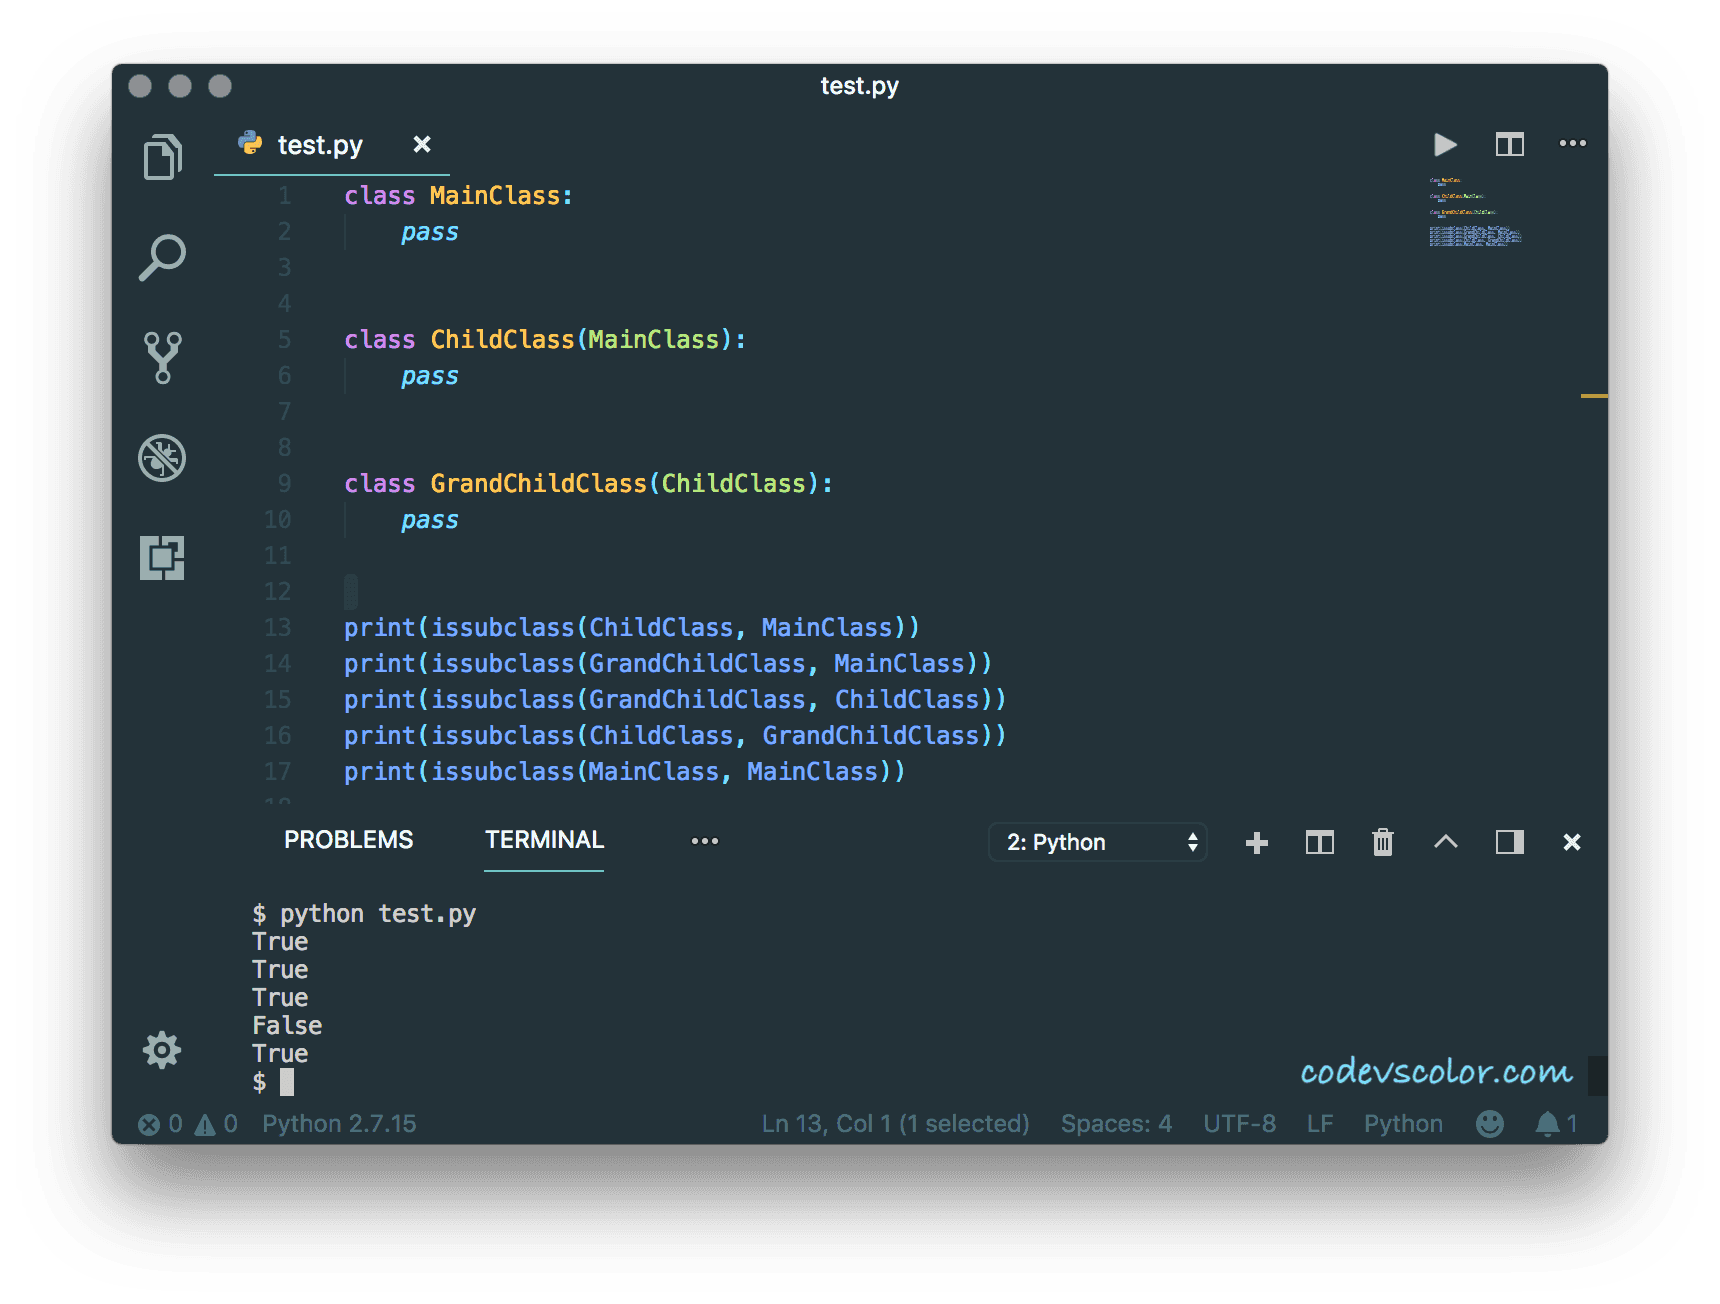
Task: Click 'print(issubclass(ChildClass, MainClass))' on line 13
Action: (631, 628)
